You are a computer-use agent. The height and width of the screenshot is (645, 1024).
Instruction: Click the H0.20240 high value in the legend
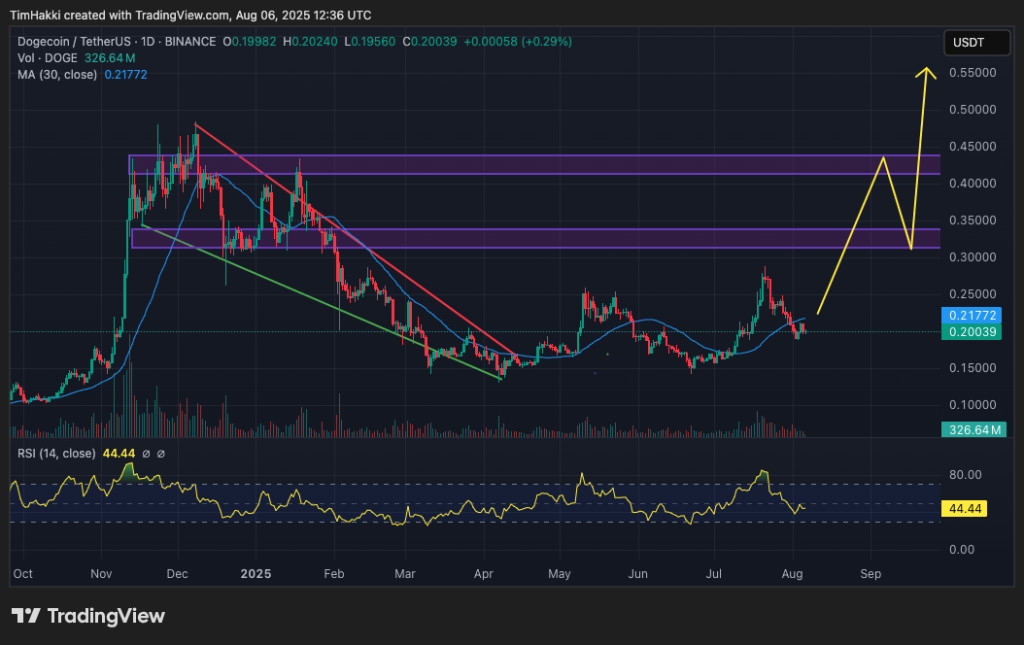pos(310,42)
